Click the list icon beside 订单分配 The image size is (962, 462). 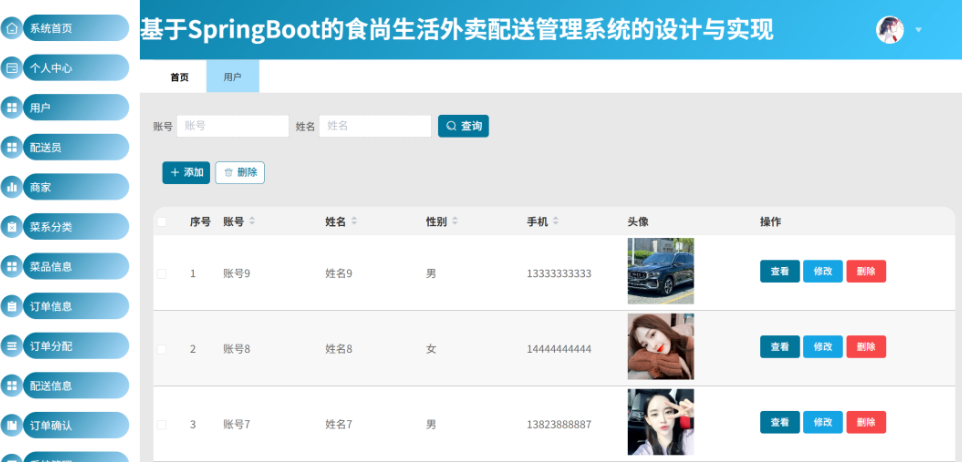click(11, 346)
